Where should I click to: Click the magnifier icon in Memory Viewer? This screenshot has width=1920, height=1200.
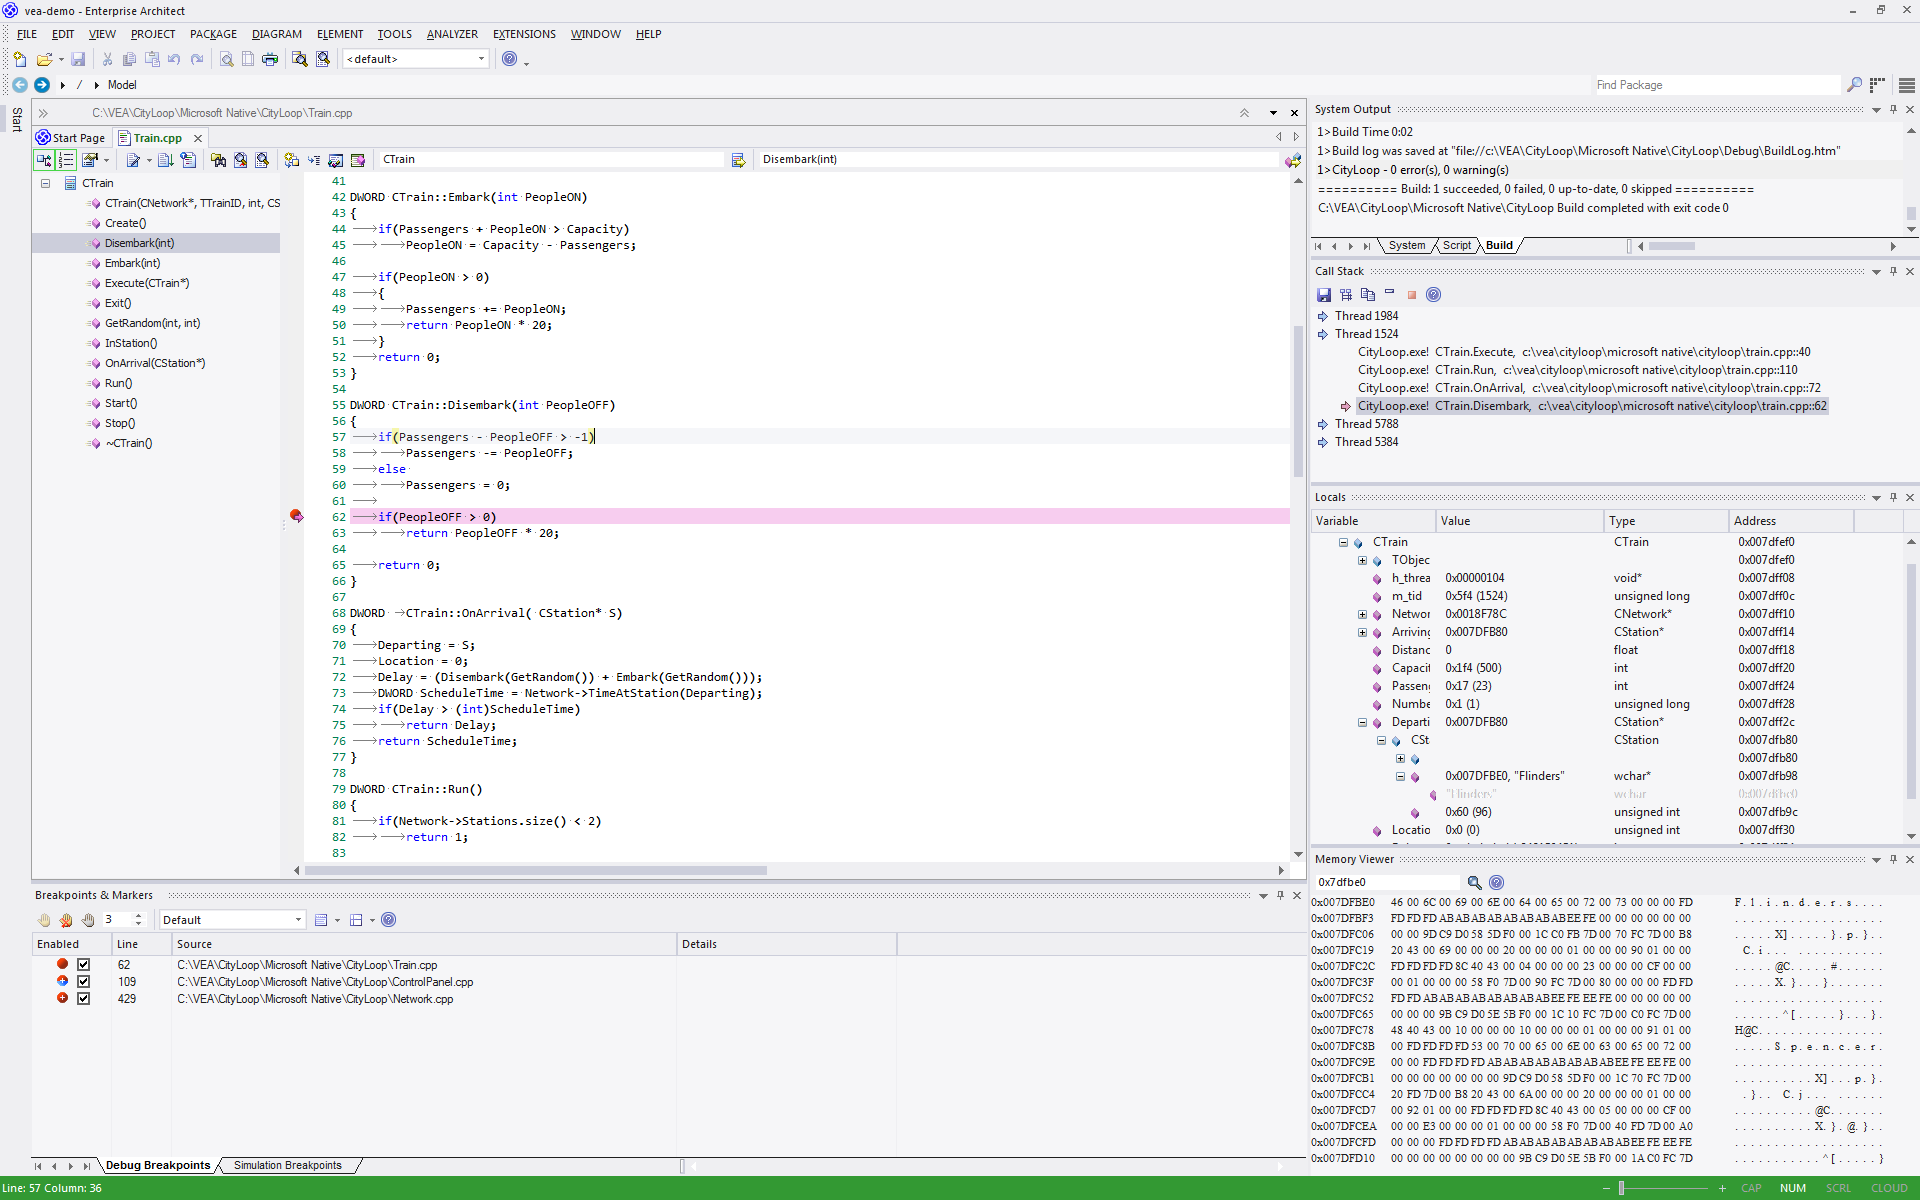click(x=1475, y=882)
